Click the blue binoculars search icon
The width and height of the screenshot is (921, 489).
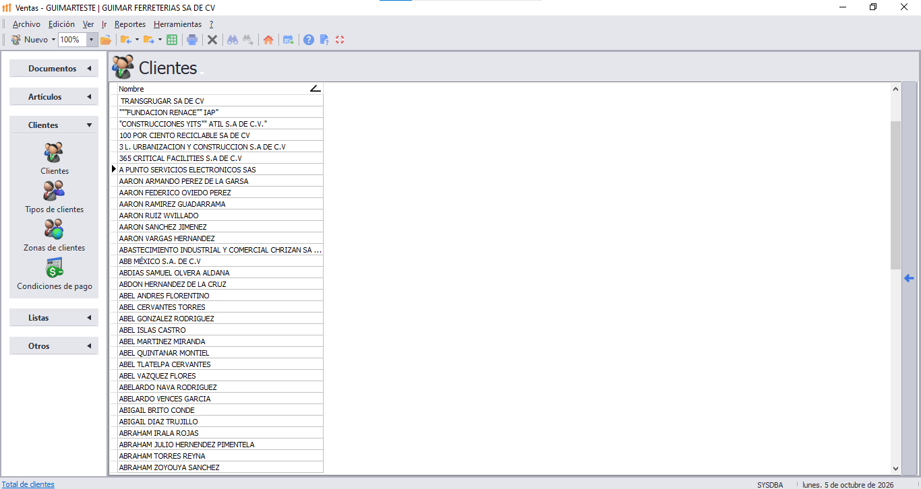click(x=233, y=40)
